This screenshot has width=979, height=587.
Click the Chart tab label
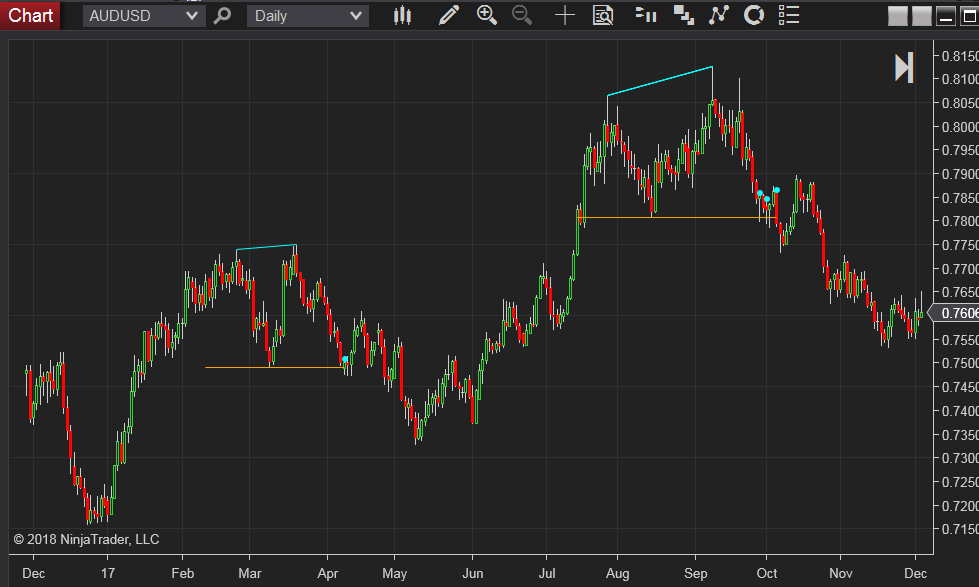[30, 15]
